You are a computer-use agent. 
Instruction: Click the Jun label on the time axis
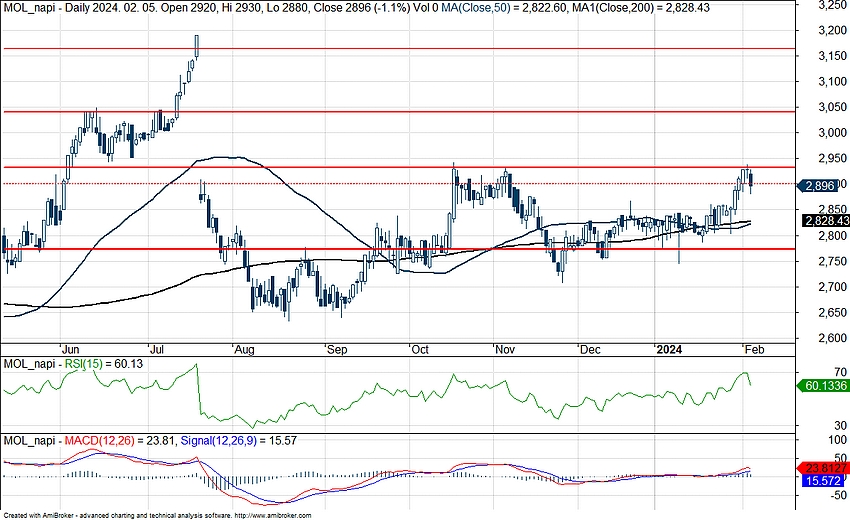tap(70, 350)
